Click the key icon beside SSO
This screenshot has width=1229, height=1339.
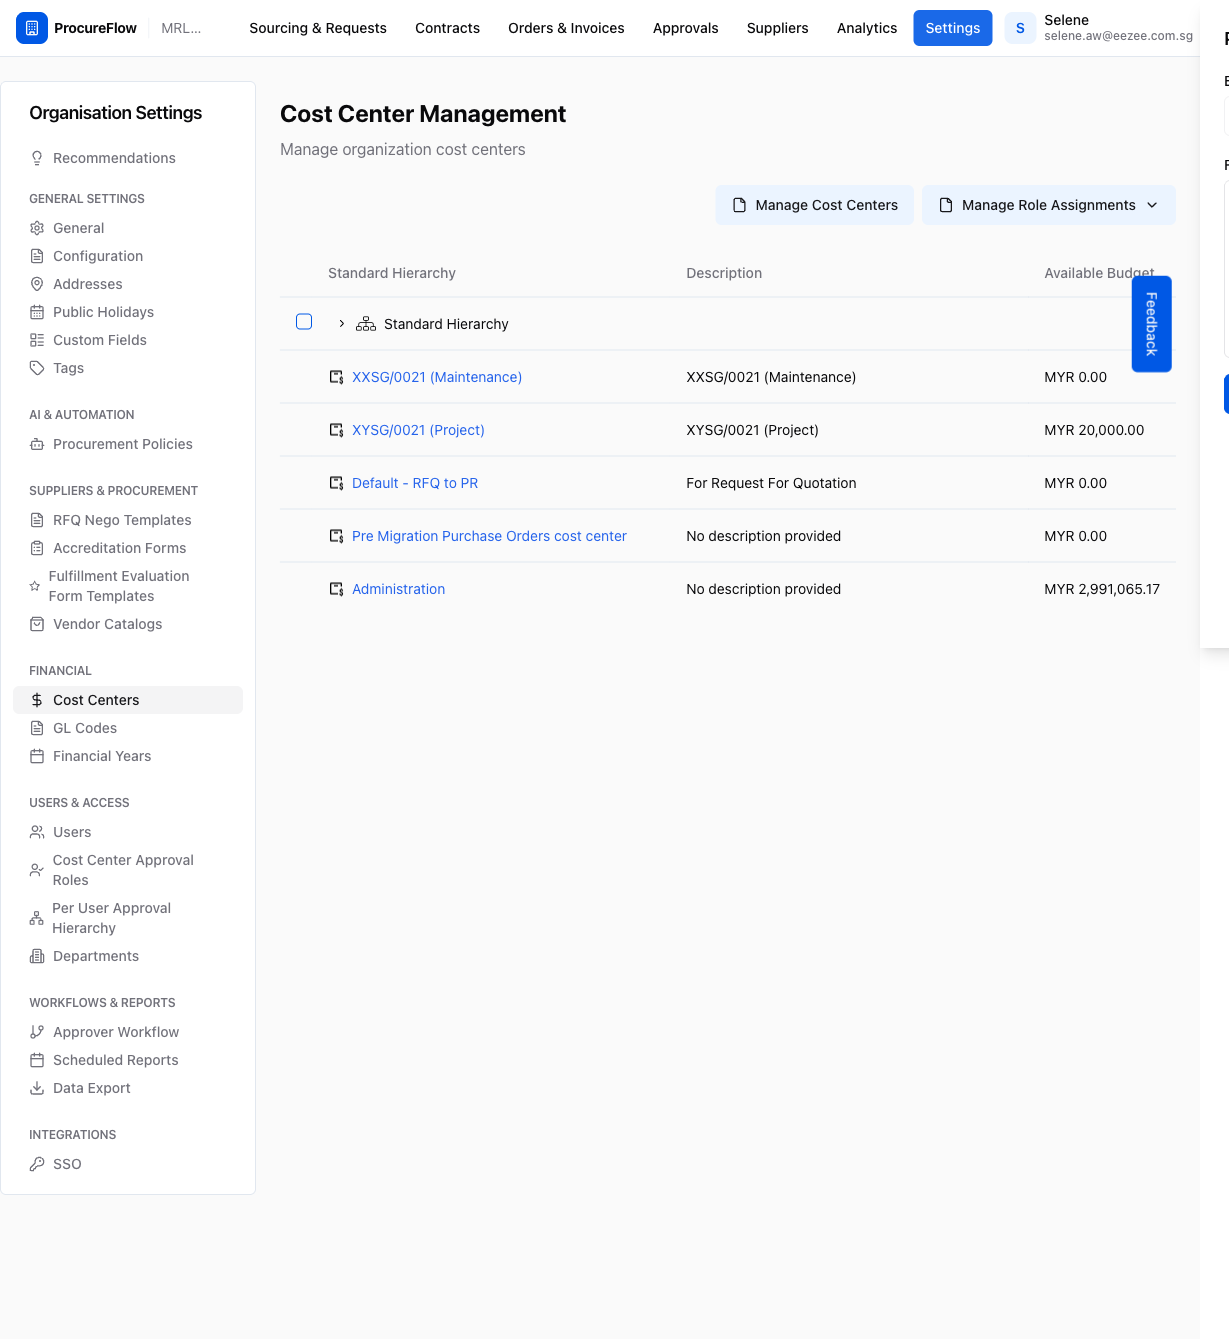point(37,1164)
